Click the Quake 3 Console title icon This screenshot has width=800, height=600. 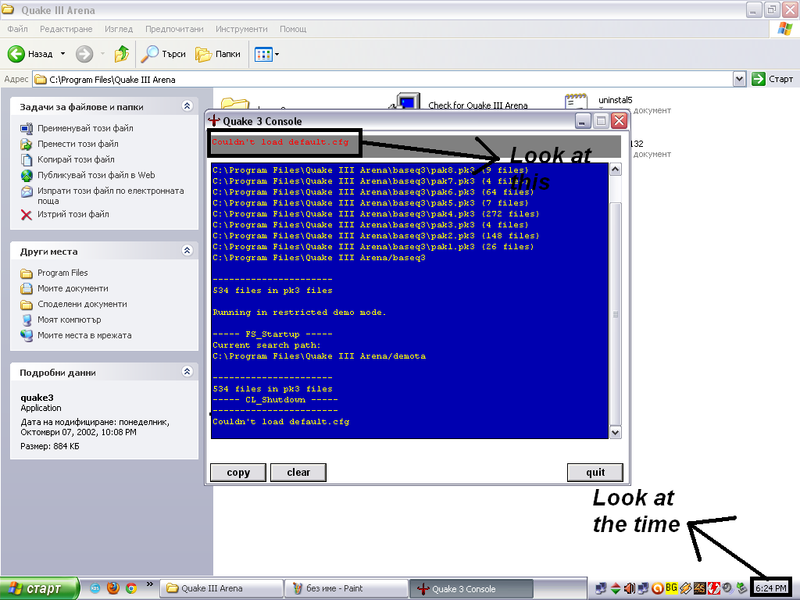point(214,121)
